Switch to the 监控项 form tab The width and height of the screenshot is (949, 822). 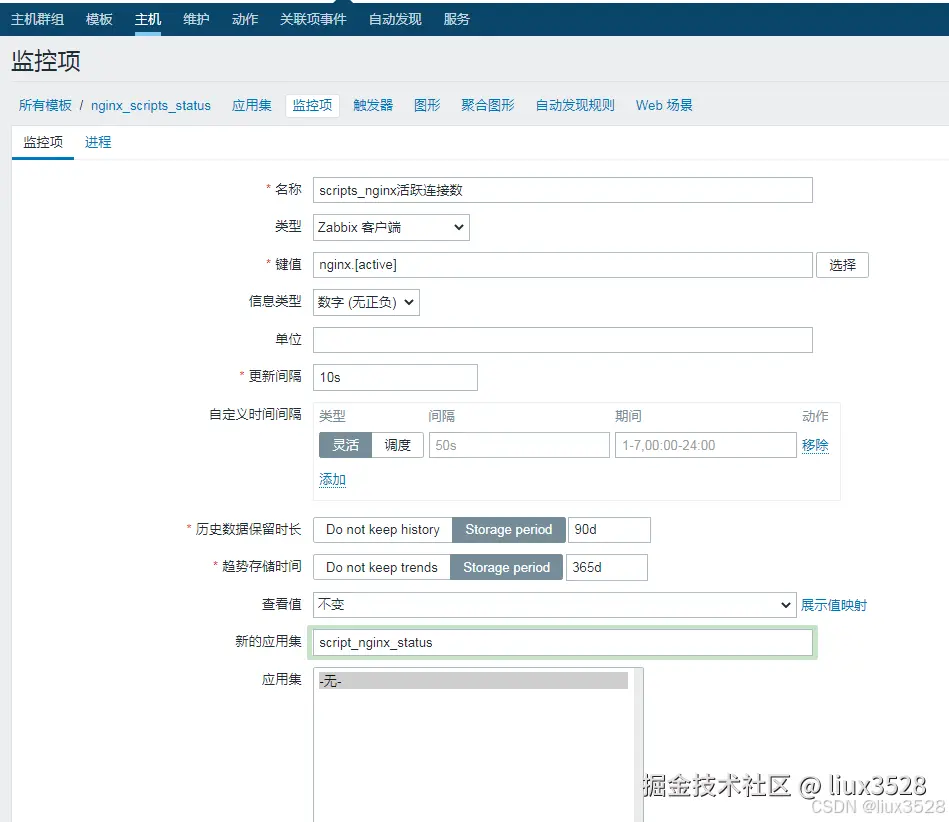click(x=43, y=142)
